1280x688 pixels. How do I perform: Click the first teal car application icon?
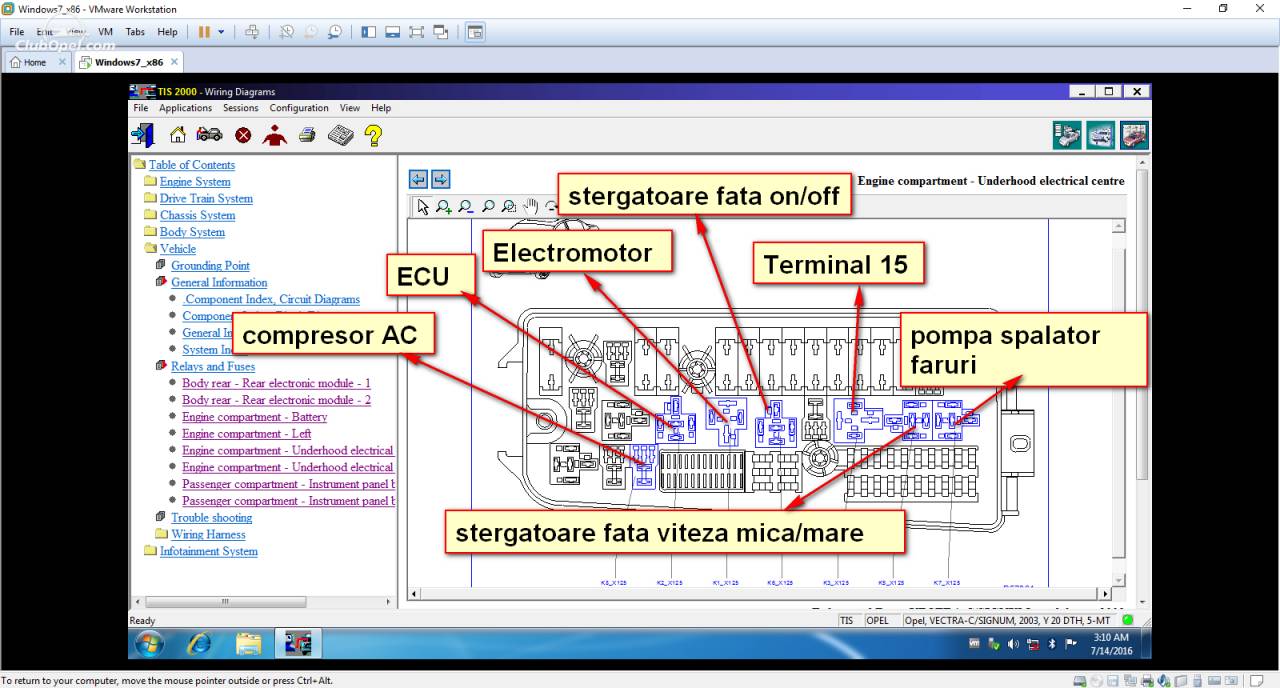point(1067,135)
